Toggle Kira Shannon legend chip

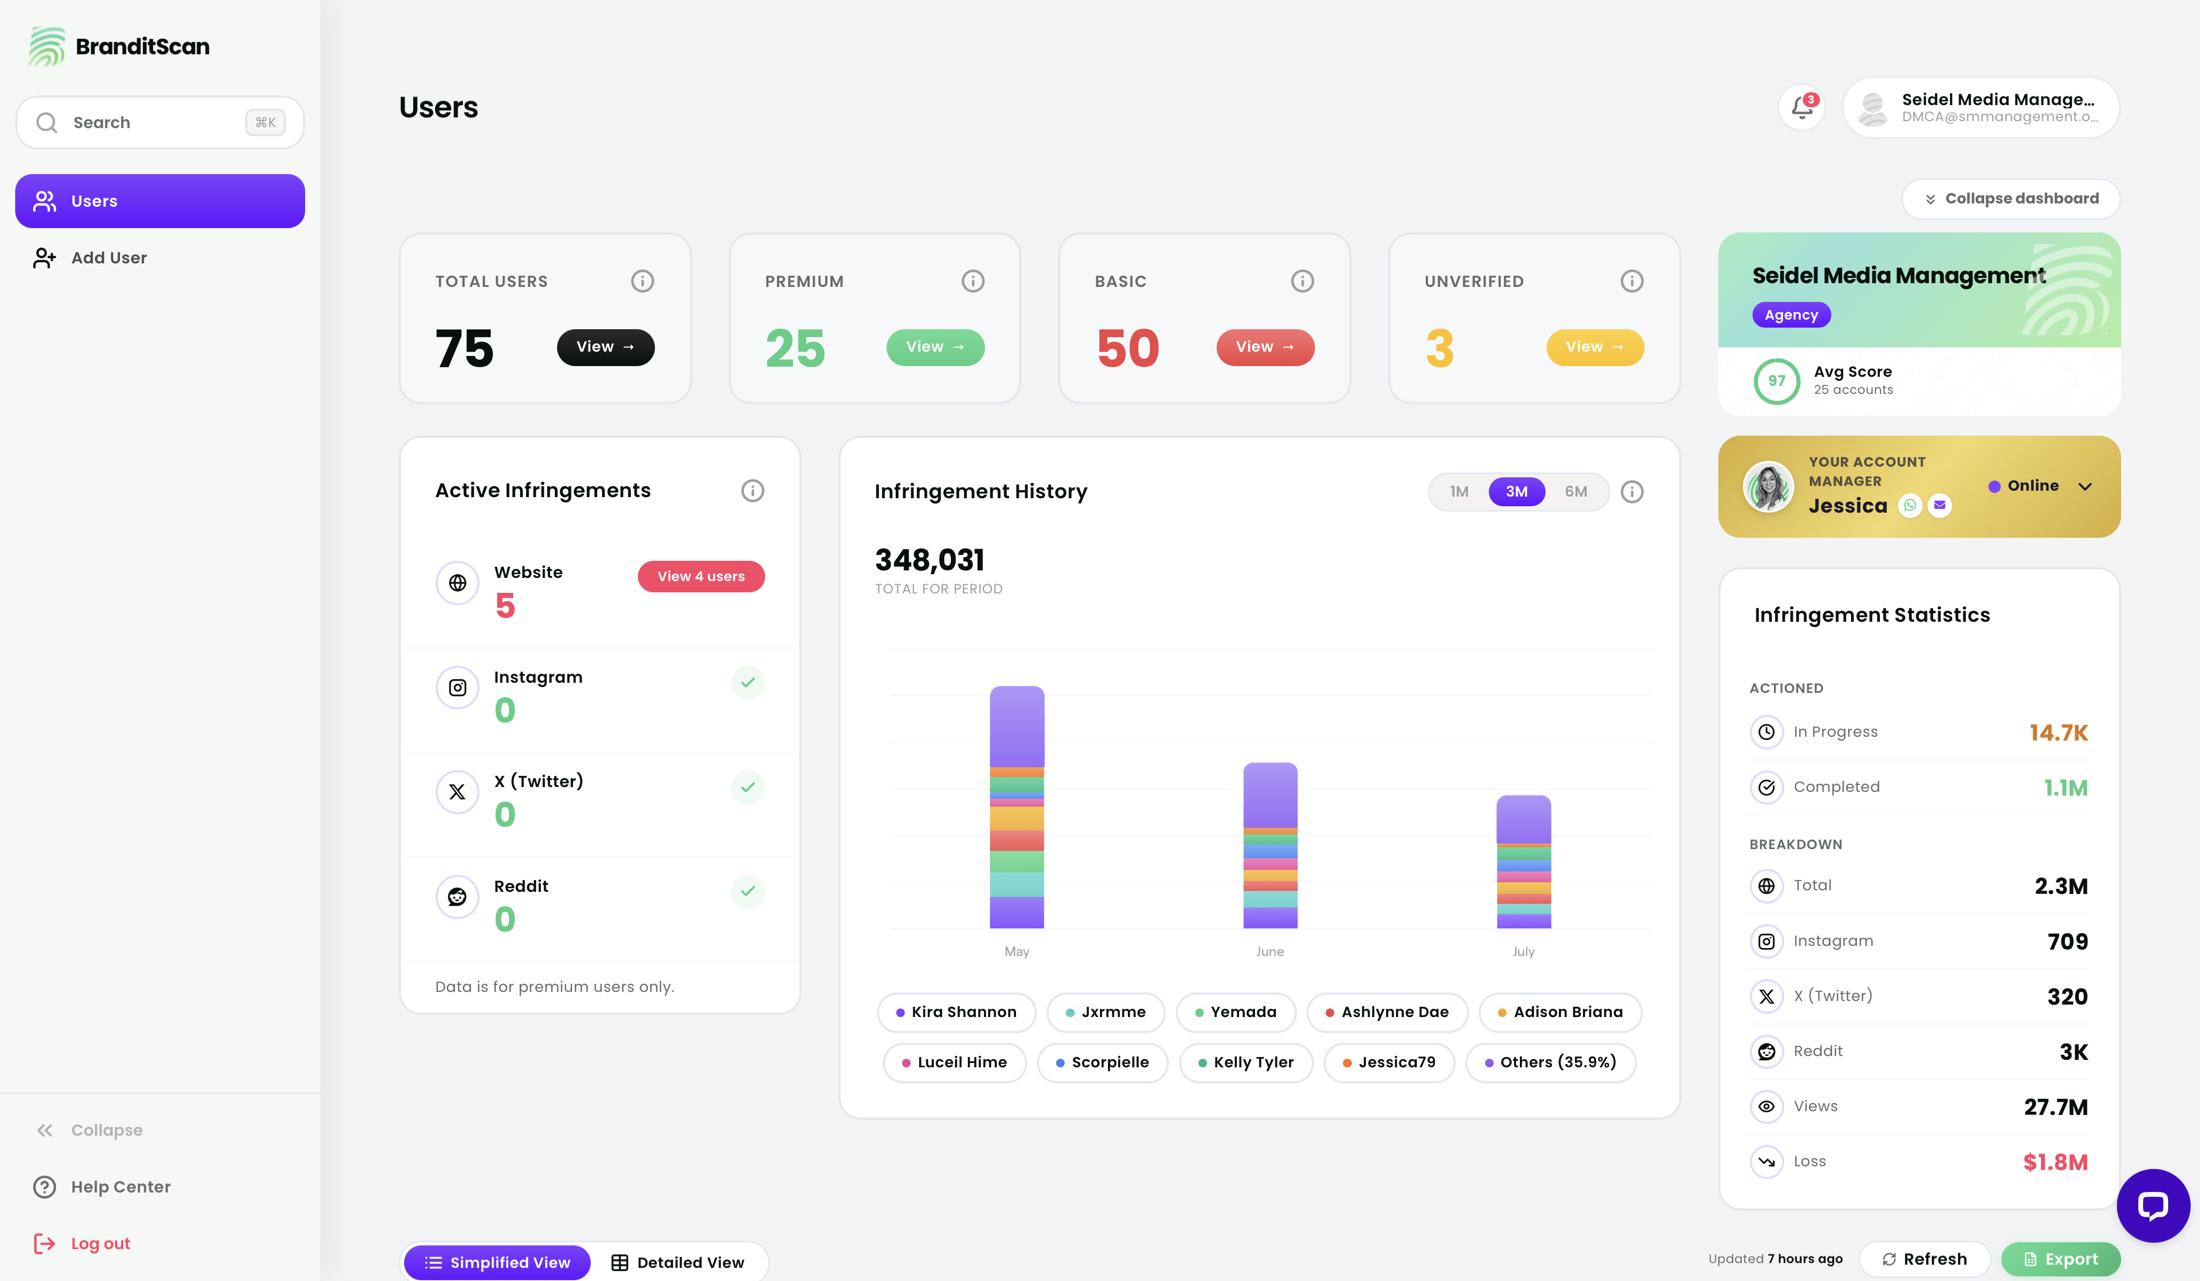[x=956, y=1012]
